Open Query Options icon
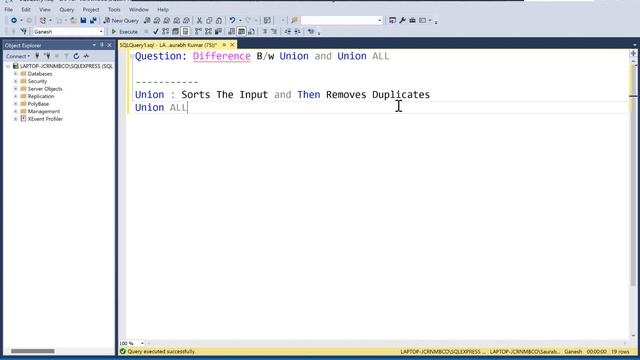640x360 pixels. tap(175, 31)
